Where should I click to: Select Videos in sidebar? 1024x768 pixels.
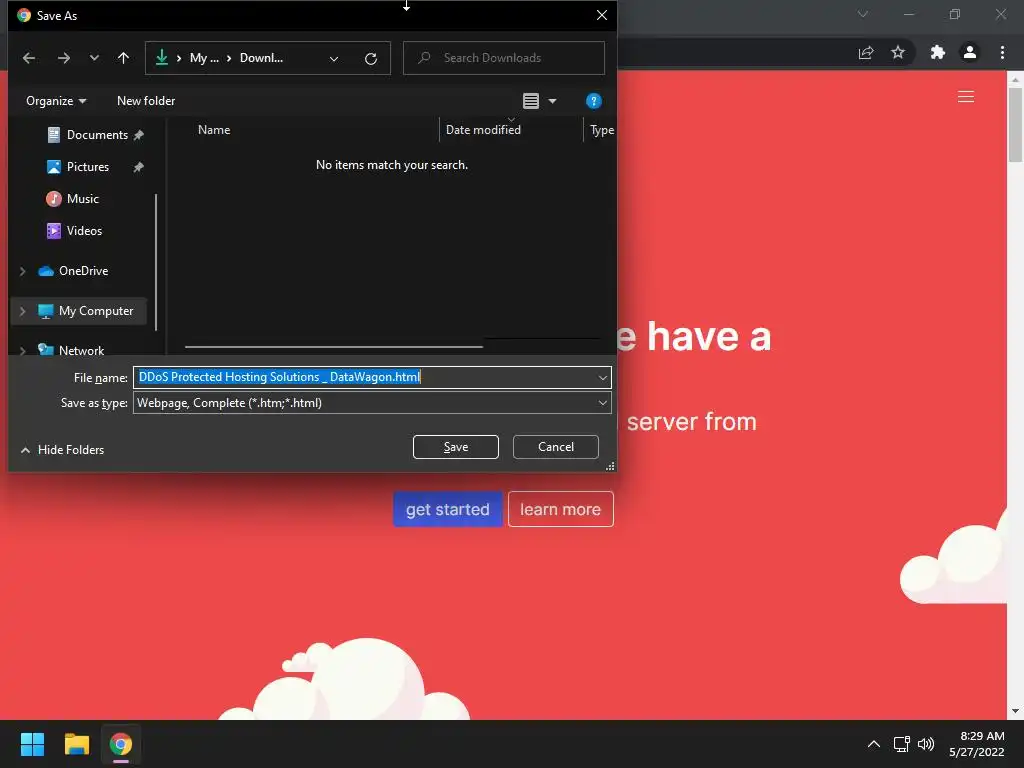pos(84,231)
